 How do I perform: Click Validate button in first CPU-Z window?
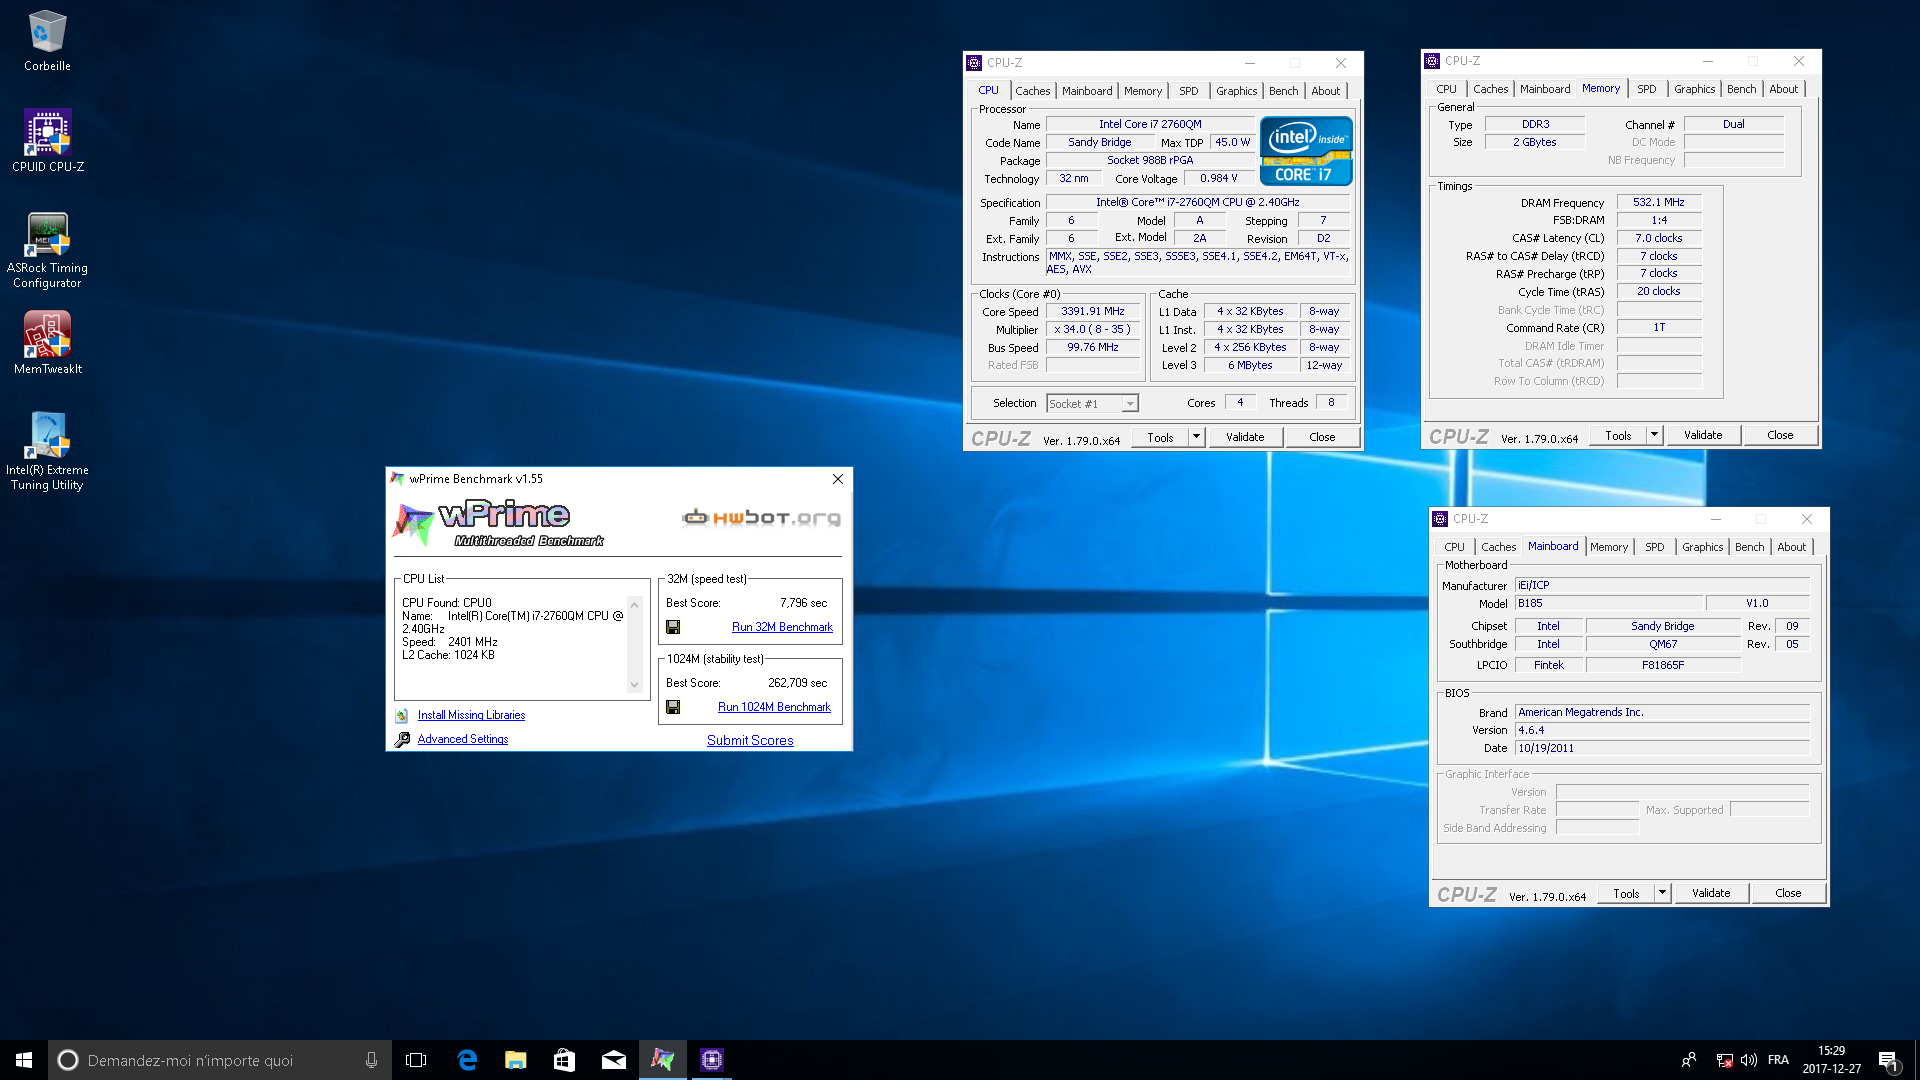click(1245, 437)
